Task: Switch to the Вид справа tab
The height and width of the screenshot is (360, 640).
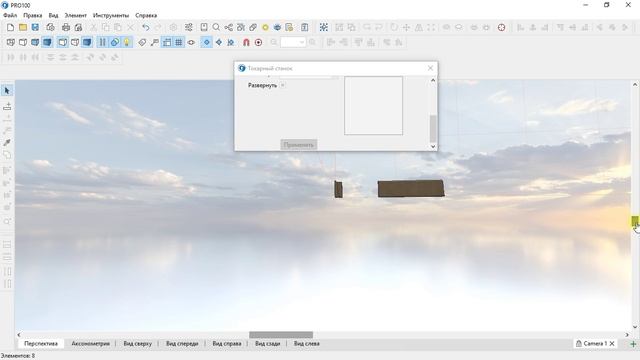Action: click(227, 344)
